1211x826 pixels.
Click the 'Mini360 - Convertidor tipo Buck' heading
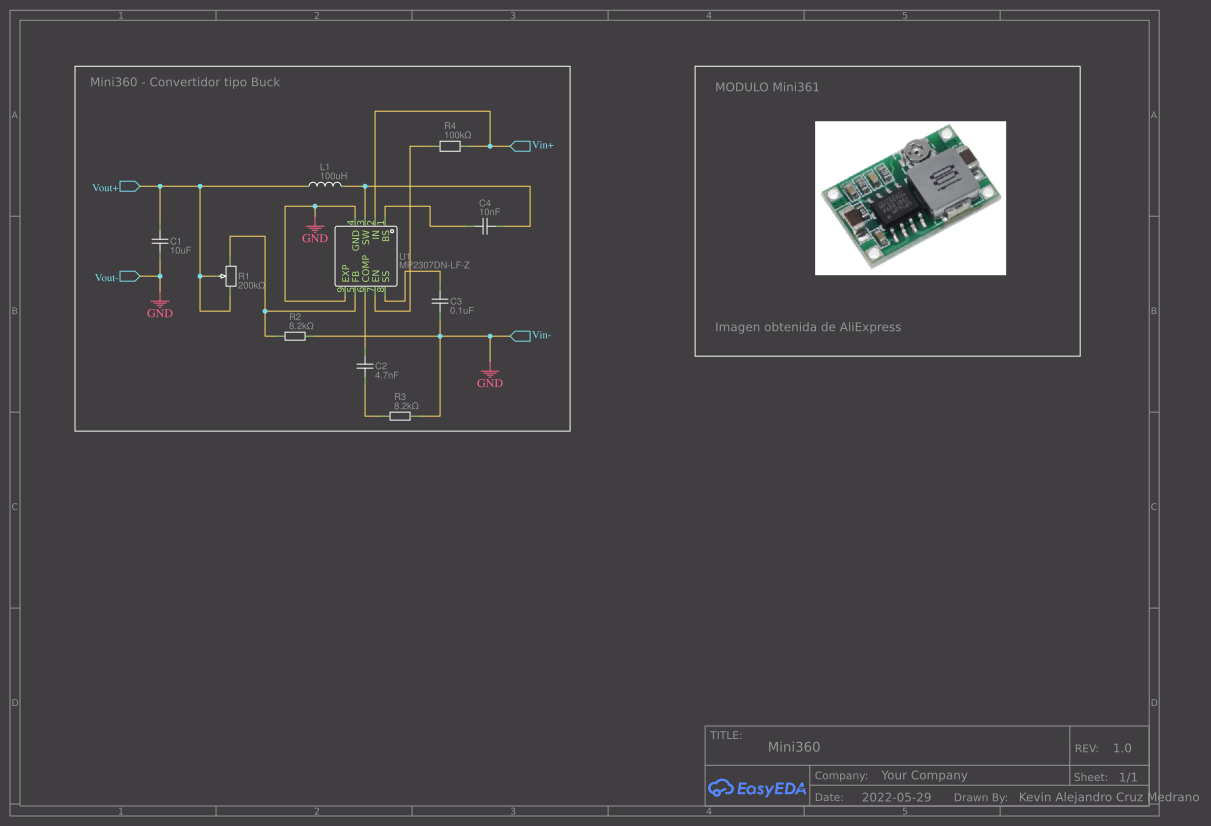click(x=185, y=82)
